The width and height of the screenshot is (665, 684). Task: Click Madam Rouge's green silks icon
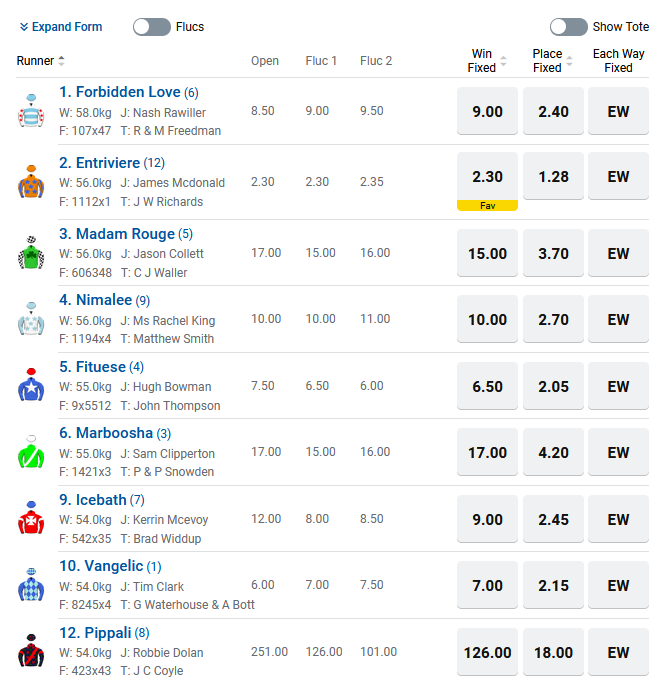point(32,252)
